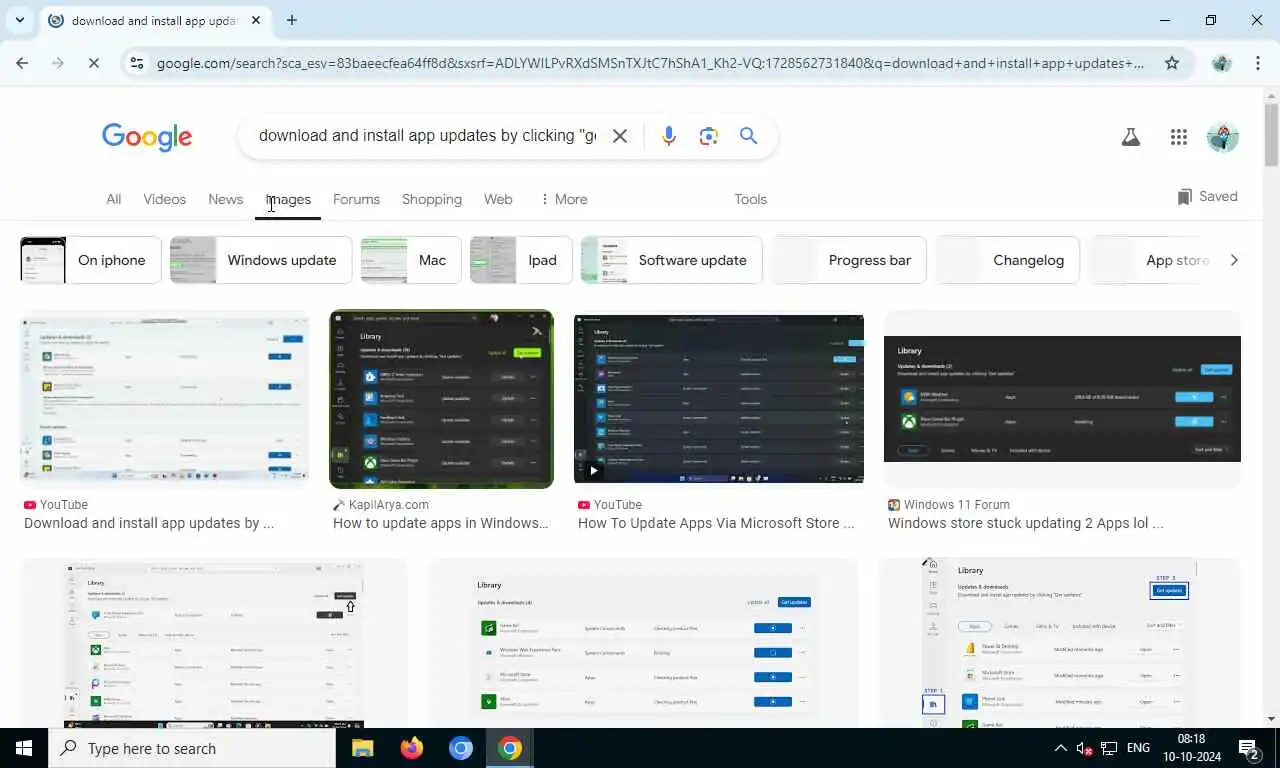
Task: Switch to the Web tab
Action: 498,199
